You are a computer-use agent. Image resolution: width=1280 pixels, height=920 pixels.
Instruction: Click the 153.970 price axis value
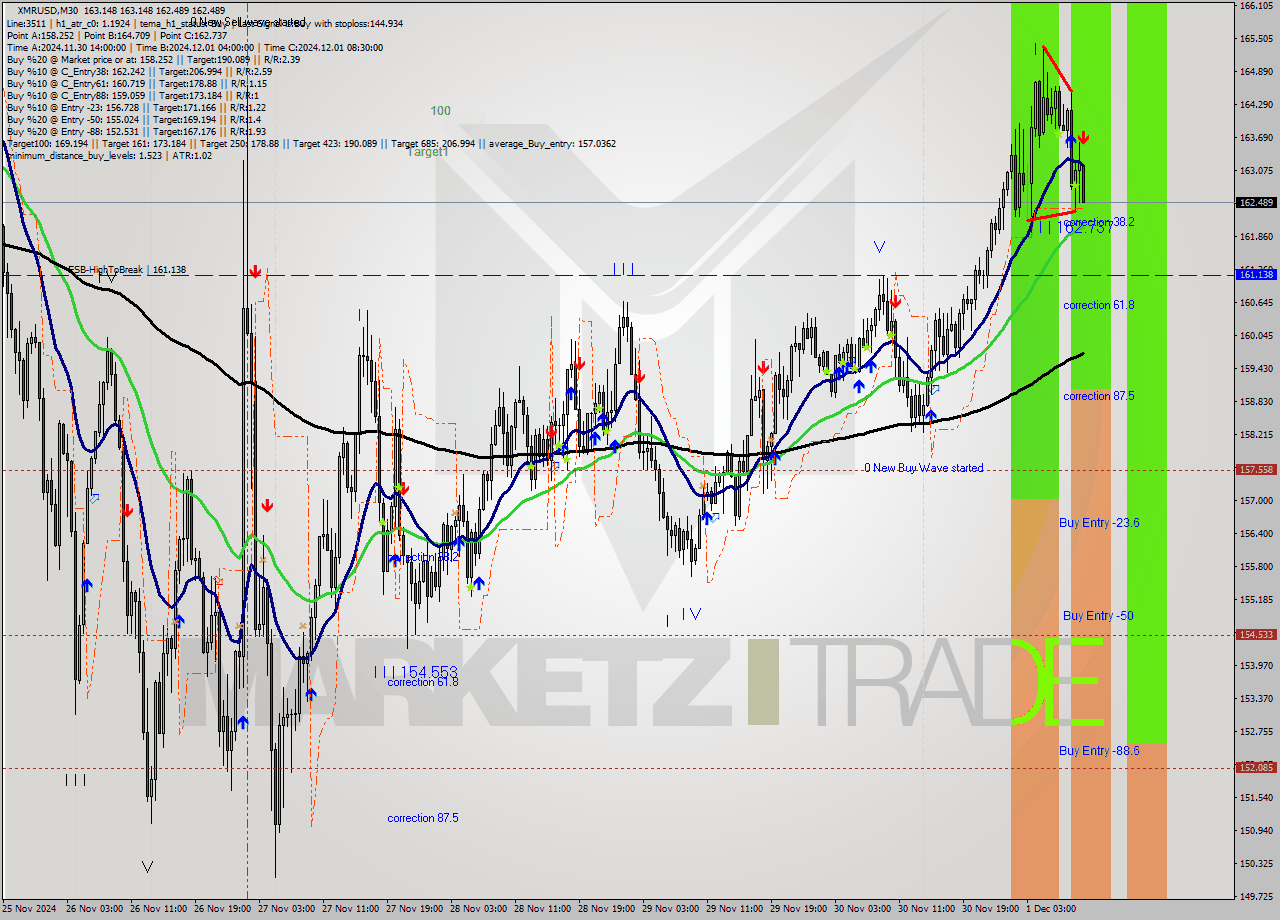click(1256, 665)
